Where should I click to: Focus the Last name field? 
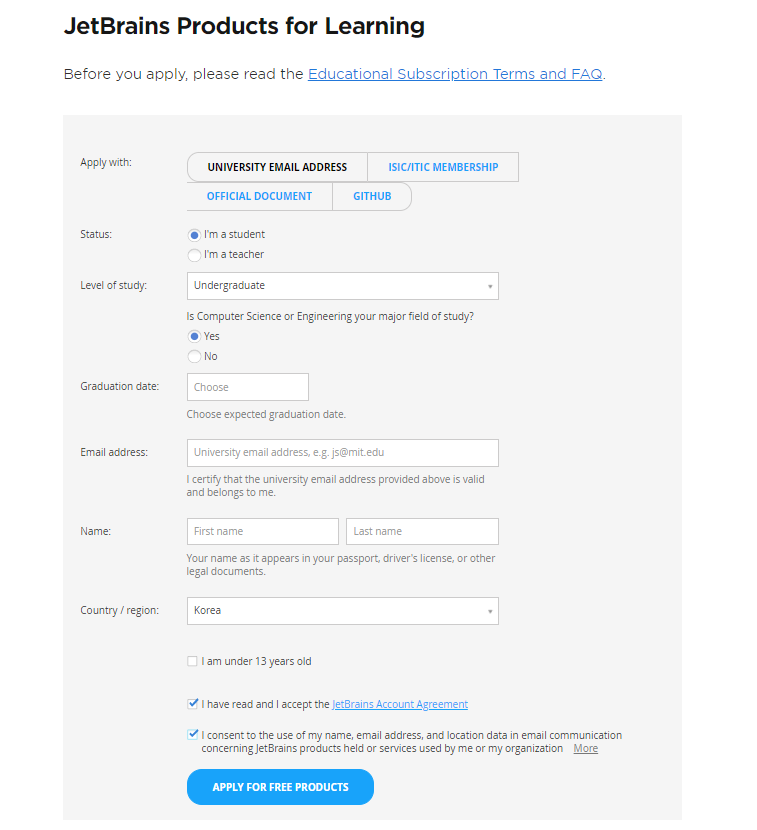(x=422, y=531)
